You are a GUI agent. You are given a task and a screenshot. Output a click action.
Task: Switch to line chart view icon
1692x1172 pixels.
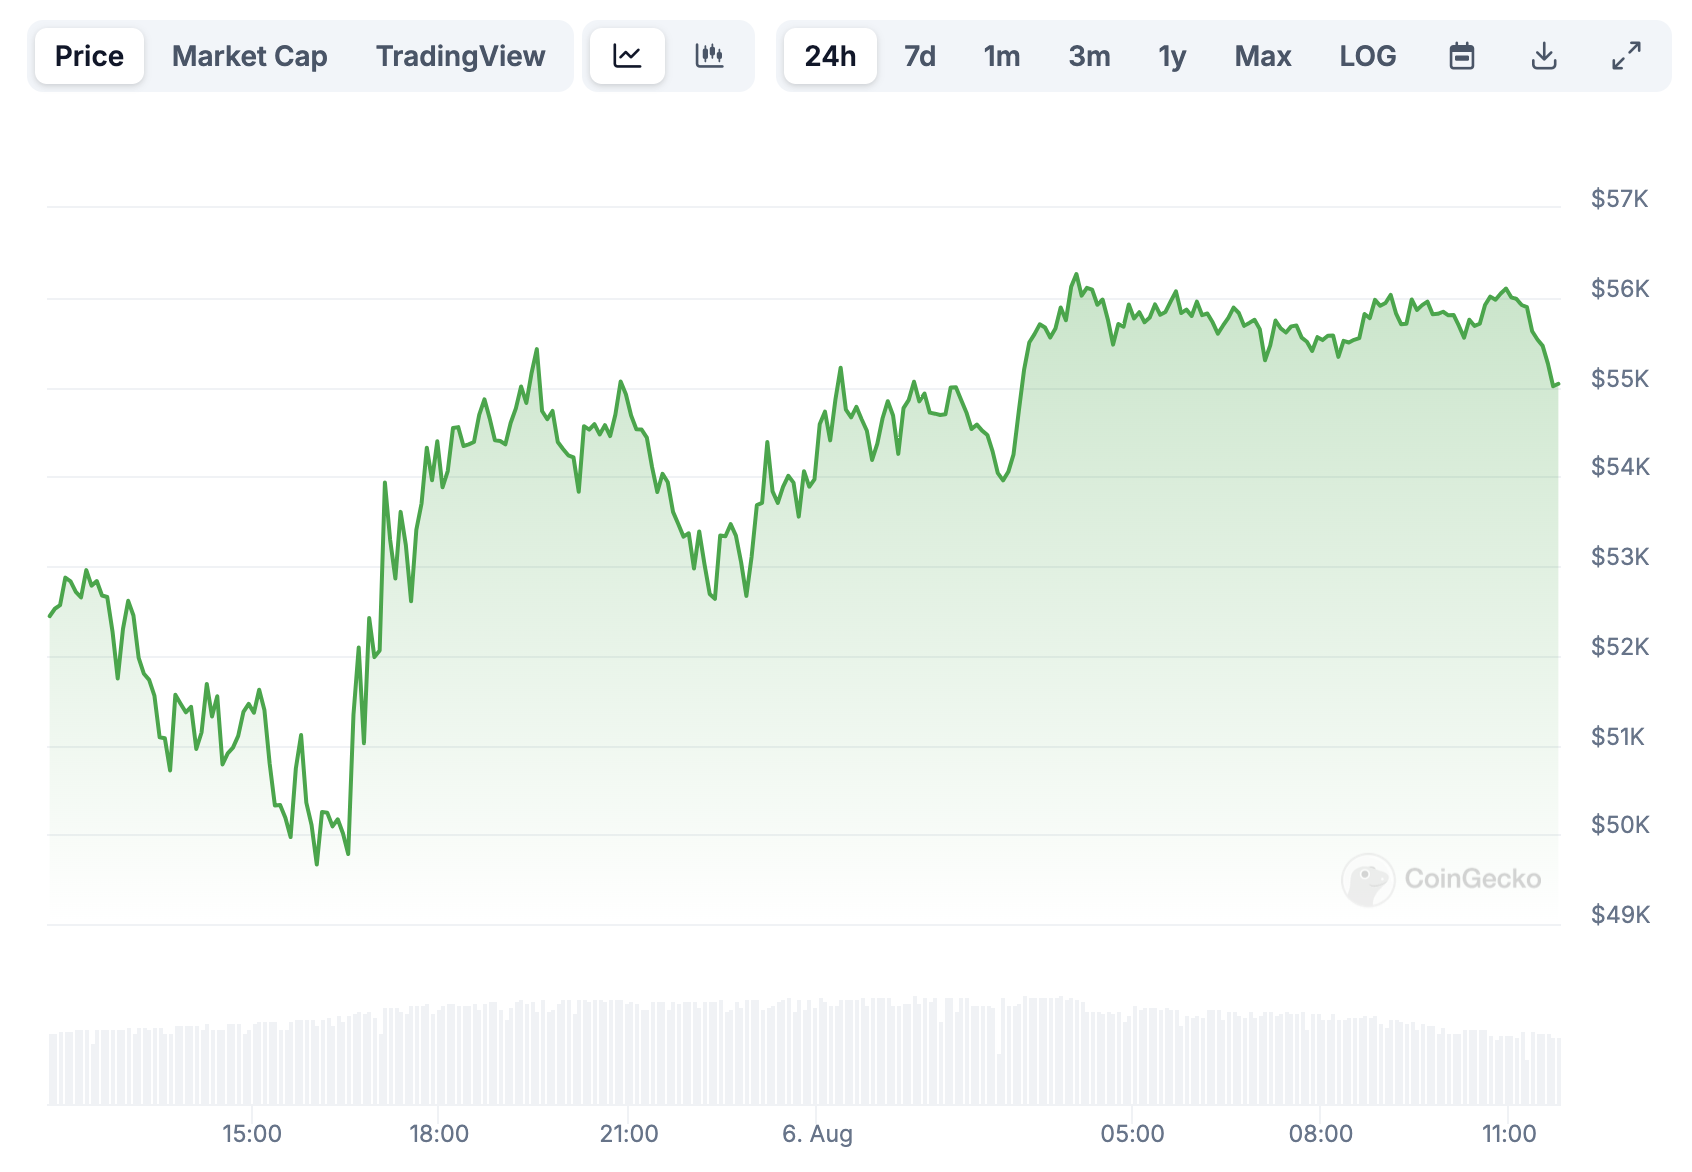(627, 56)
